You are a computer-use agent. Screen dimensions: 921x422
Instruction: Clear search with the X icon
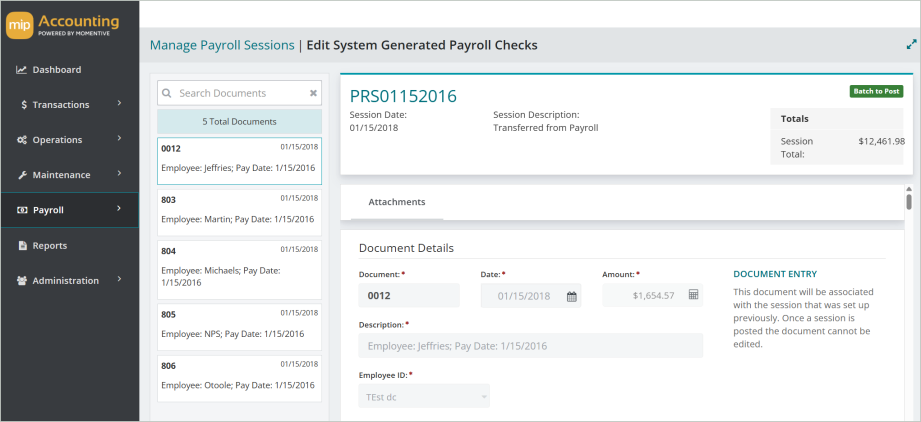tap(312, 93)
